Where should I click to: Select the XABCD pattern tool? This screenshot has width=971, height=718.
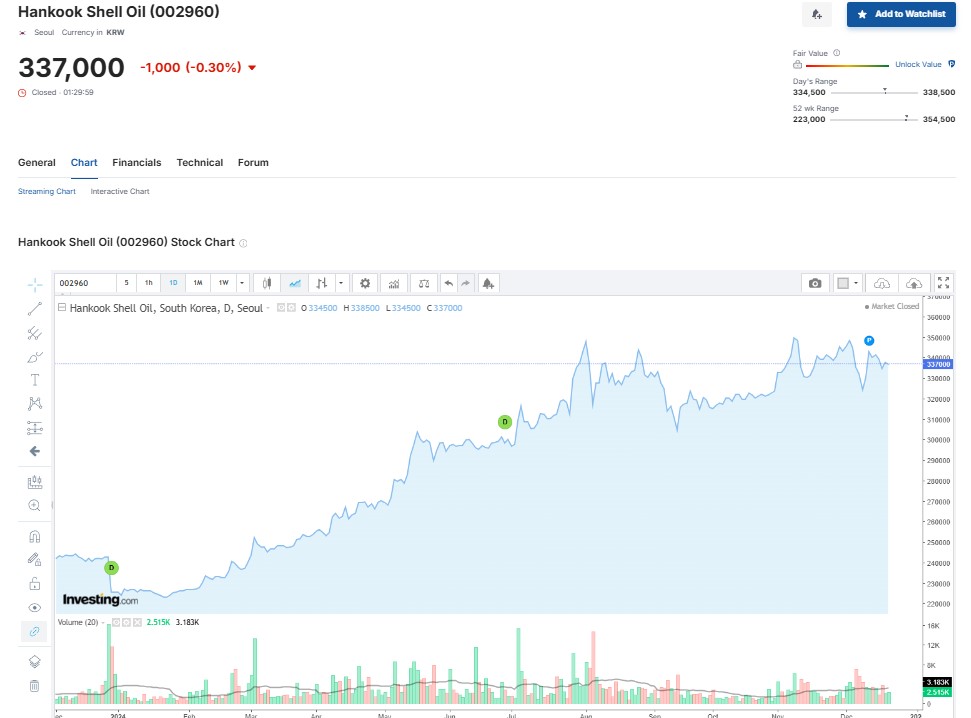click(35, 404)
